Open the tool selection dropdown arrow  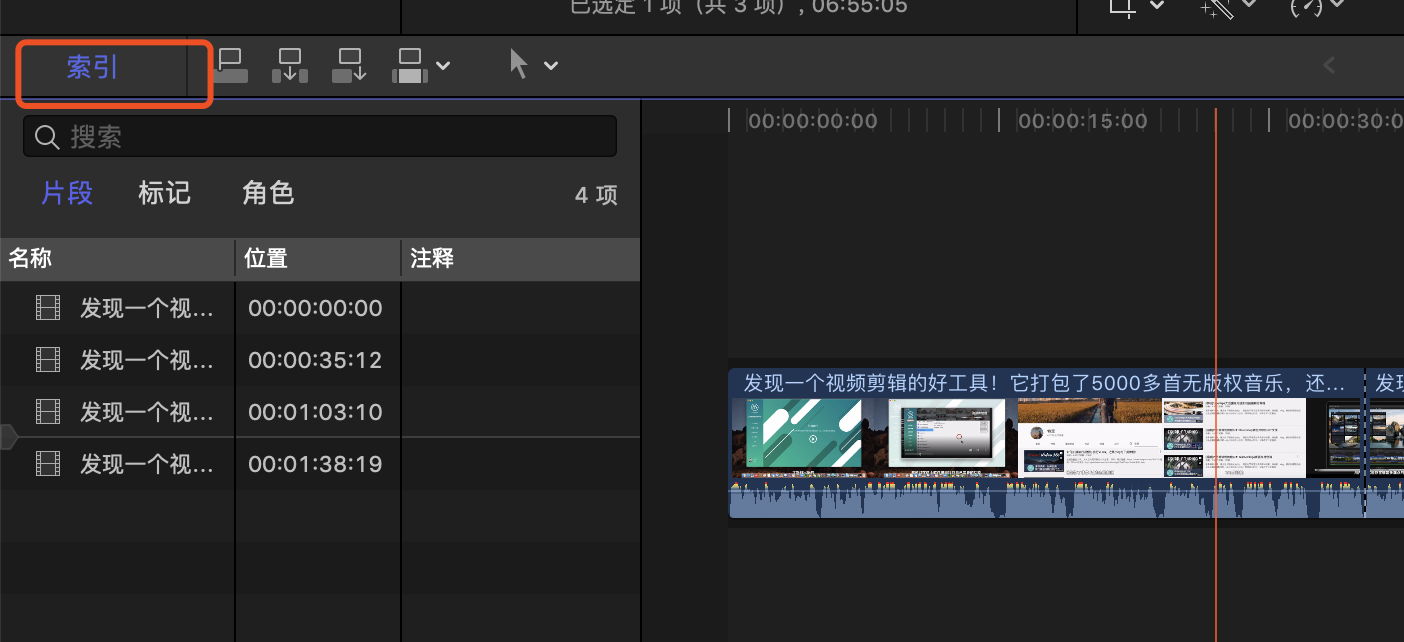(x=551, y=67)
